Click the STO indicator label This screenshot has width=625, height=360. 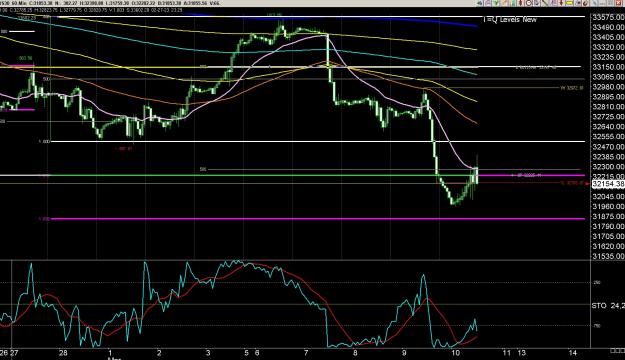(599, 306)
